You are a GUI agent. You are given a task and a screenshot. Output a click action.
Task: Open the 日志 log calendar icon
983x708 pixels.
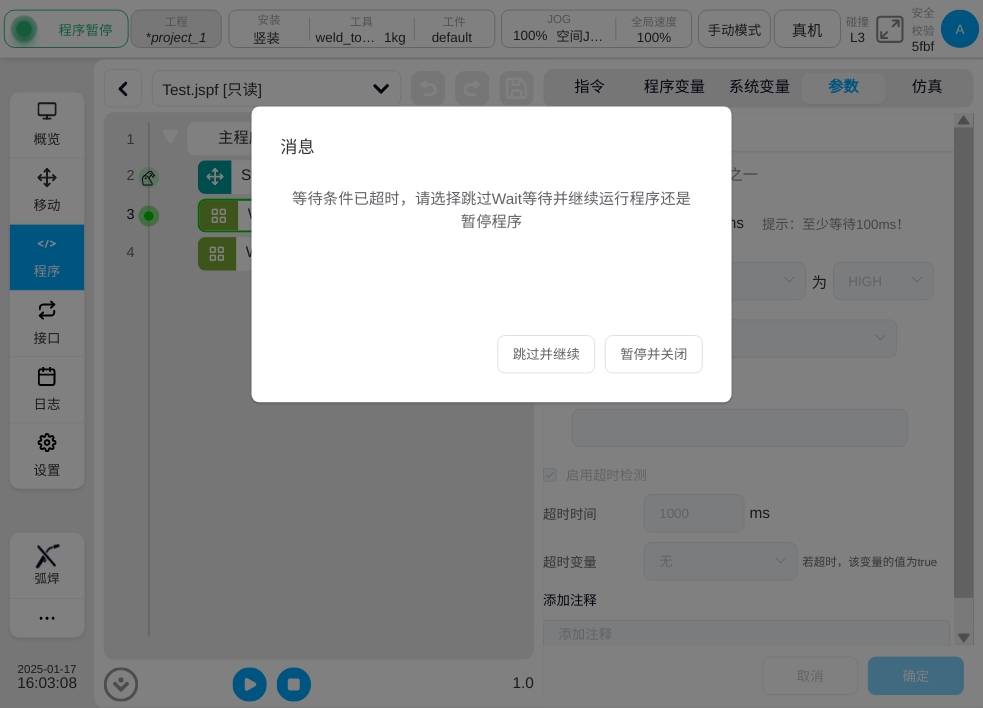click(x=47, y=388)
